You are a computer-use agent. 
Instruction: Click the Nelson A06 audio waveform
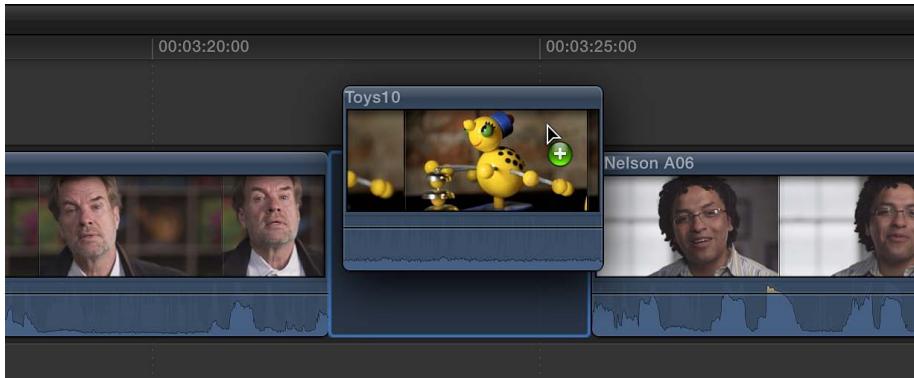[x=753, y=314]
